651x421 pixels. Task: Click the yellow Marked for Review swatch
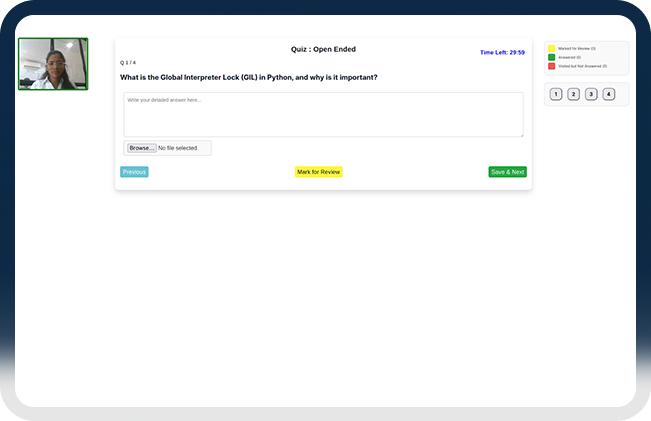[x=551, y=49]
